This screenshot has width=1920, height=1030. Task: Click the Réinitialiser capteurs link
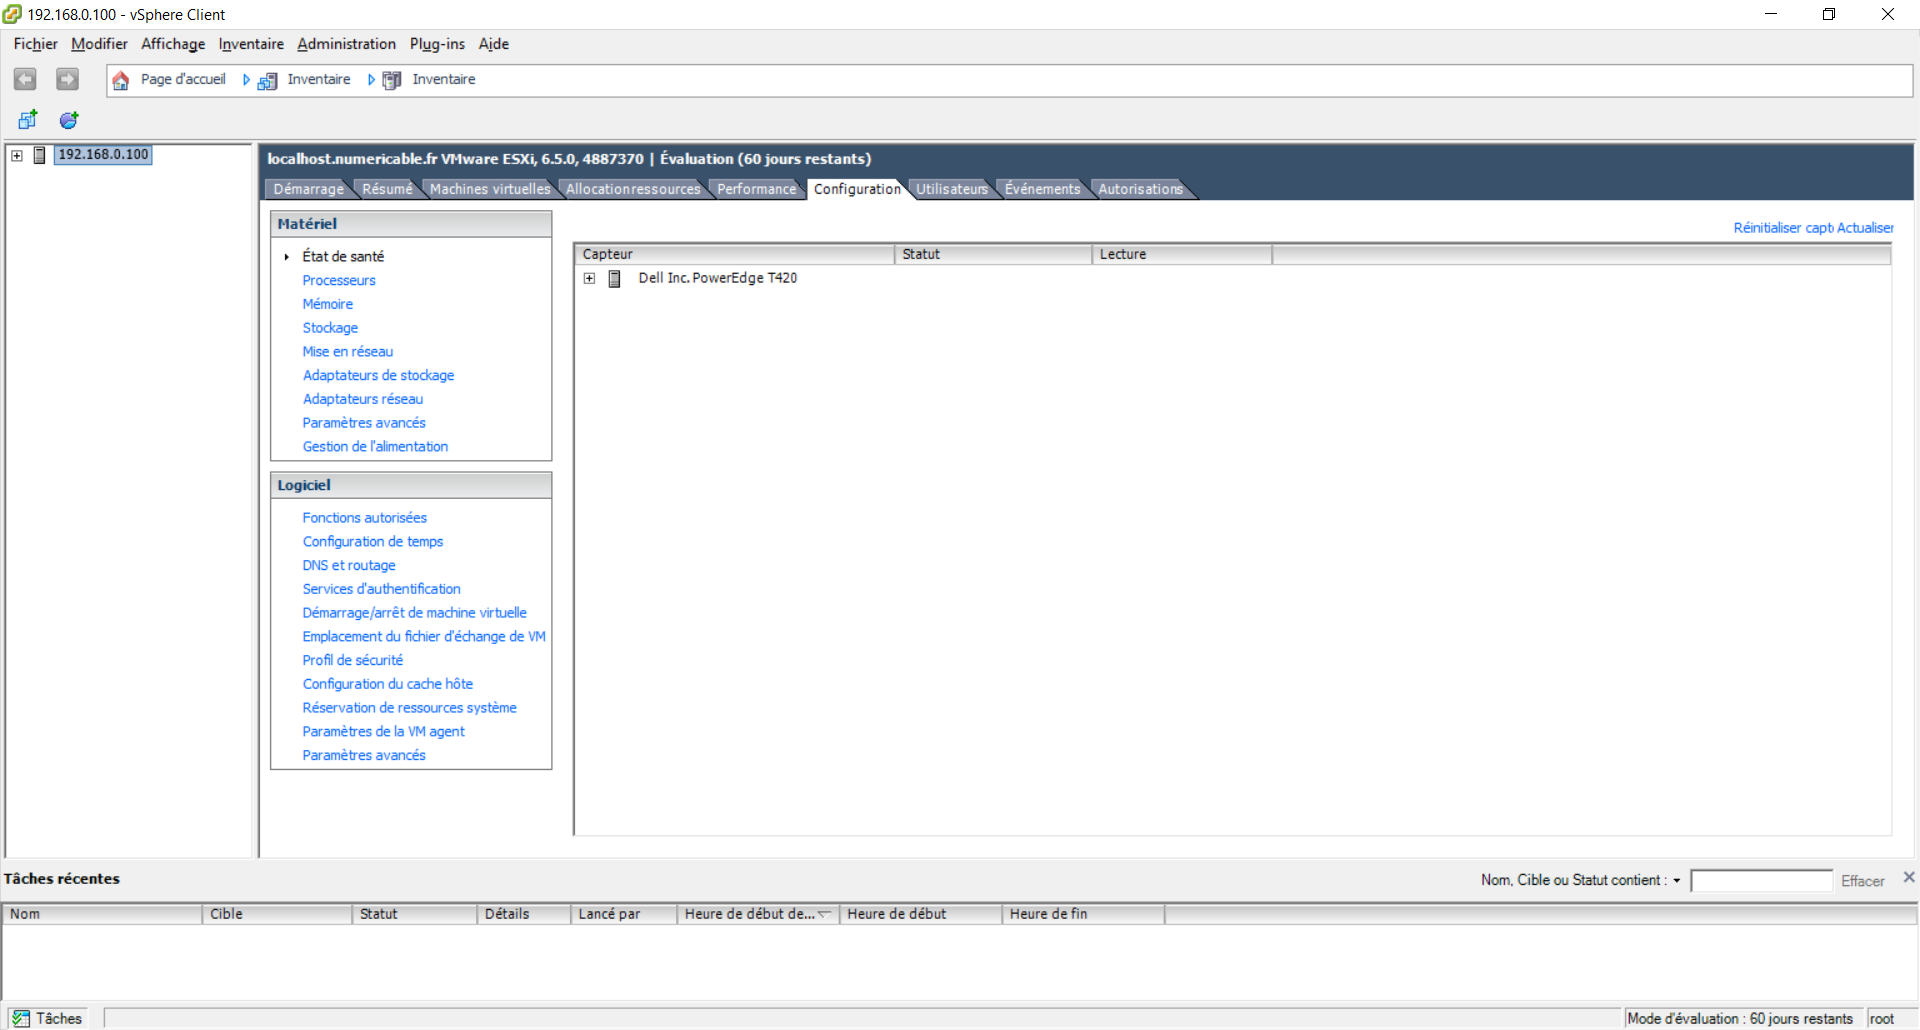1783,228
